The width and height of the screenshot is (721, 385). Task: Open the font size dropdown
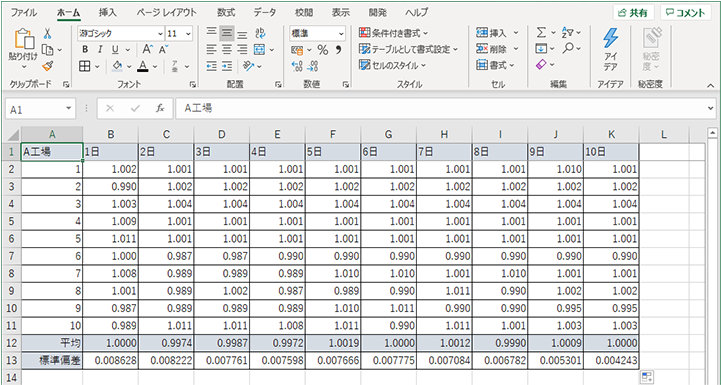point(188,34)
